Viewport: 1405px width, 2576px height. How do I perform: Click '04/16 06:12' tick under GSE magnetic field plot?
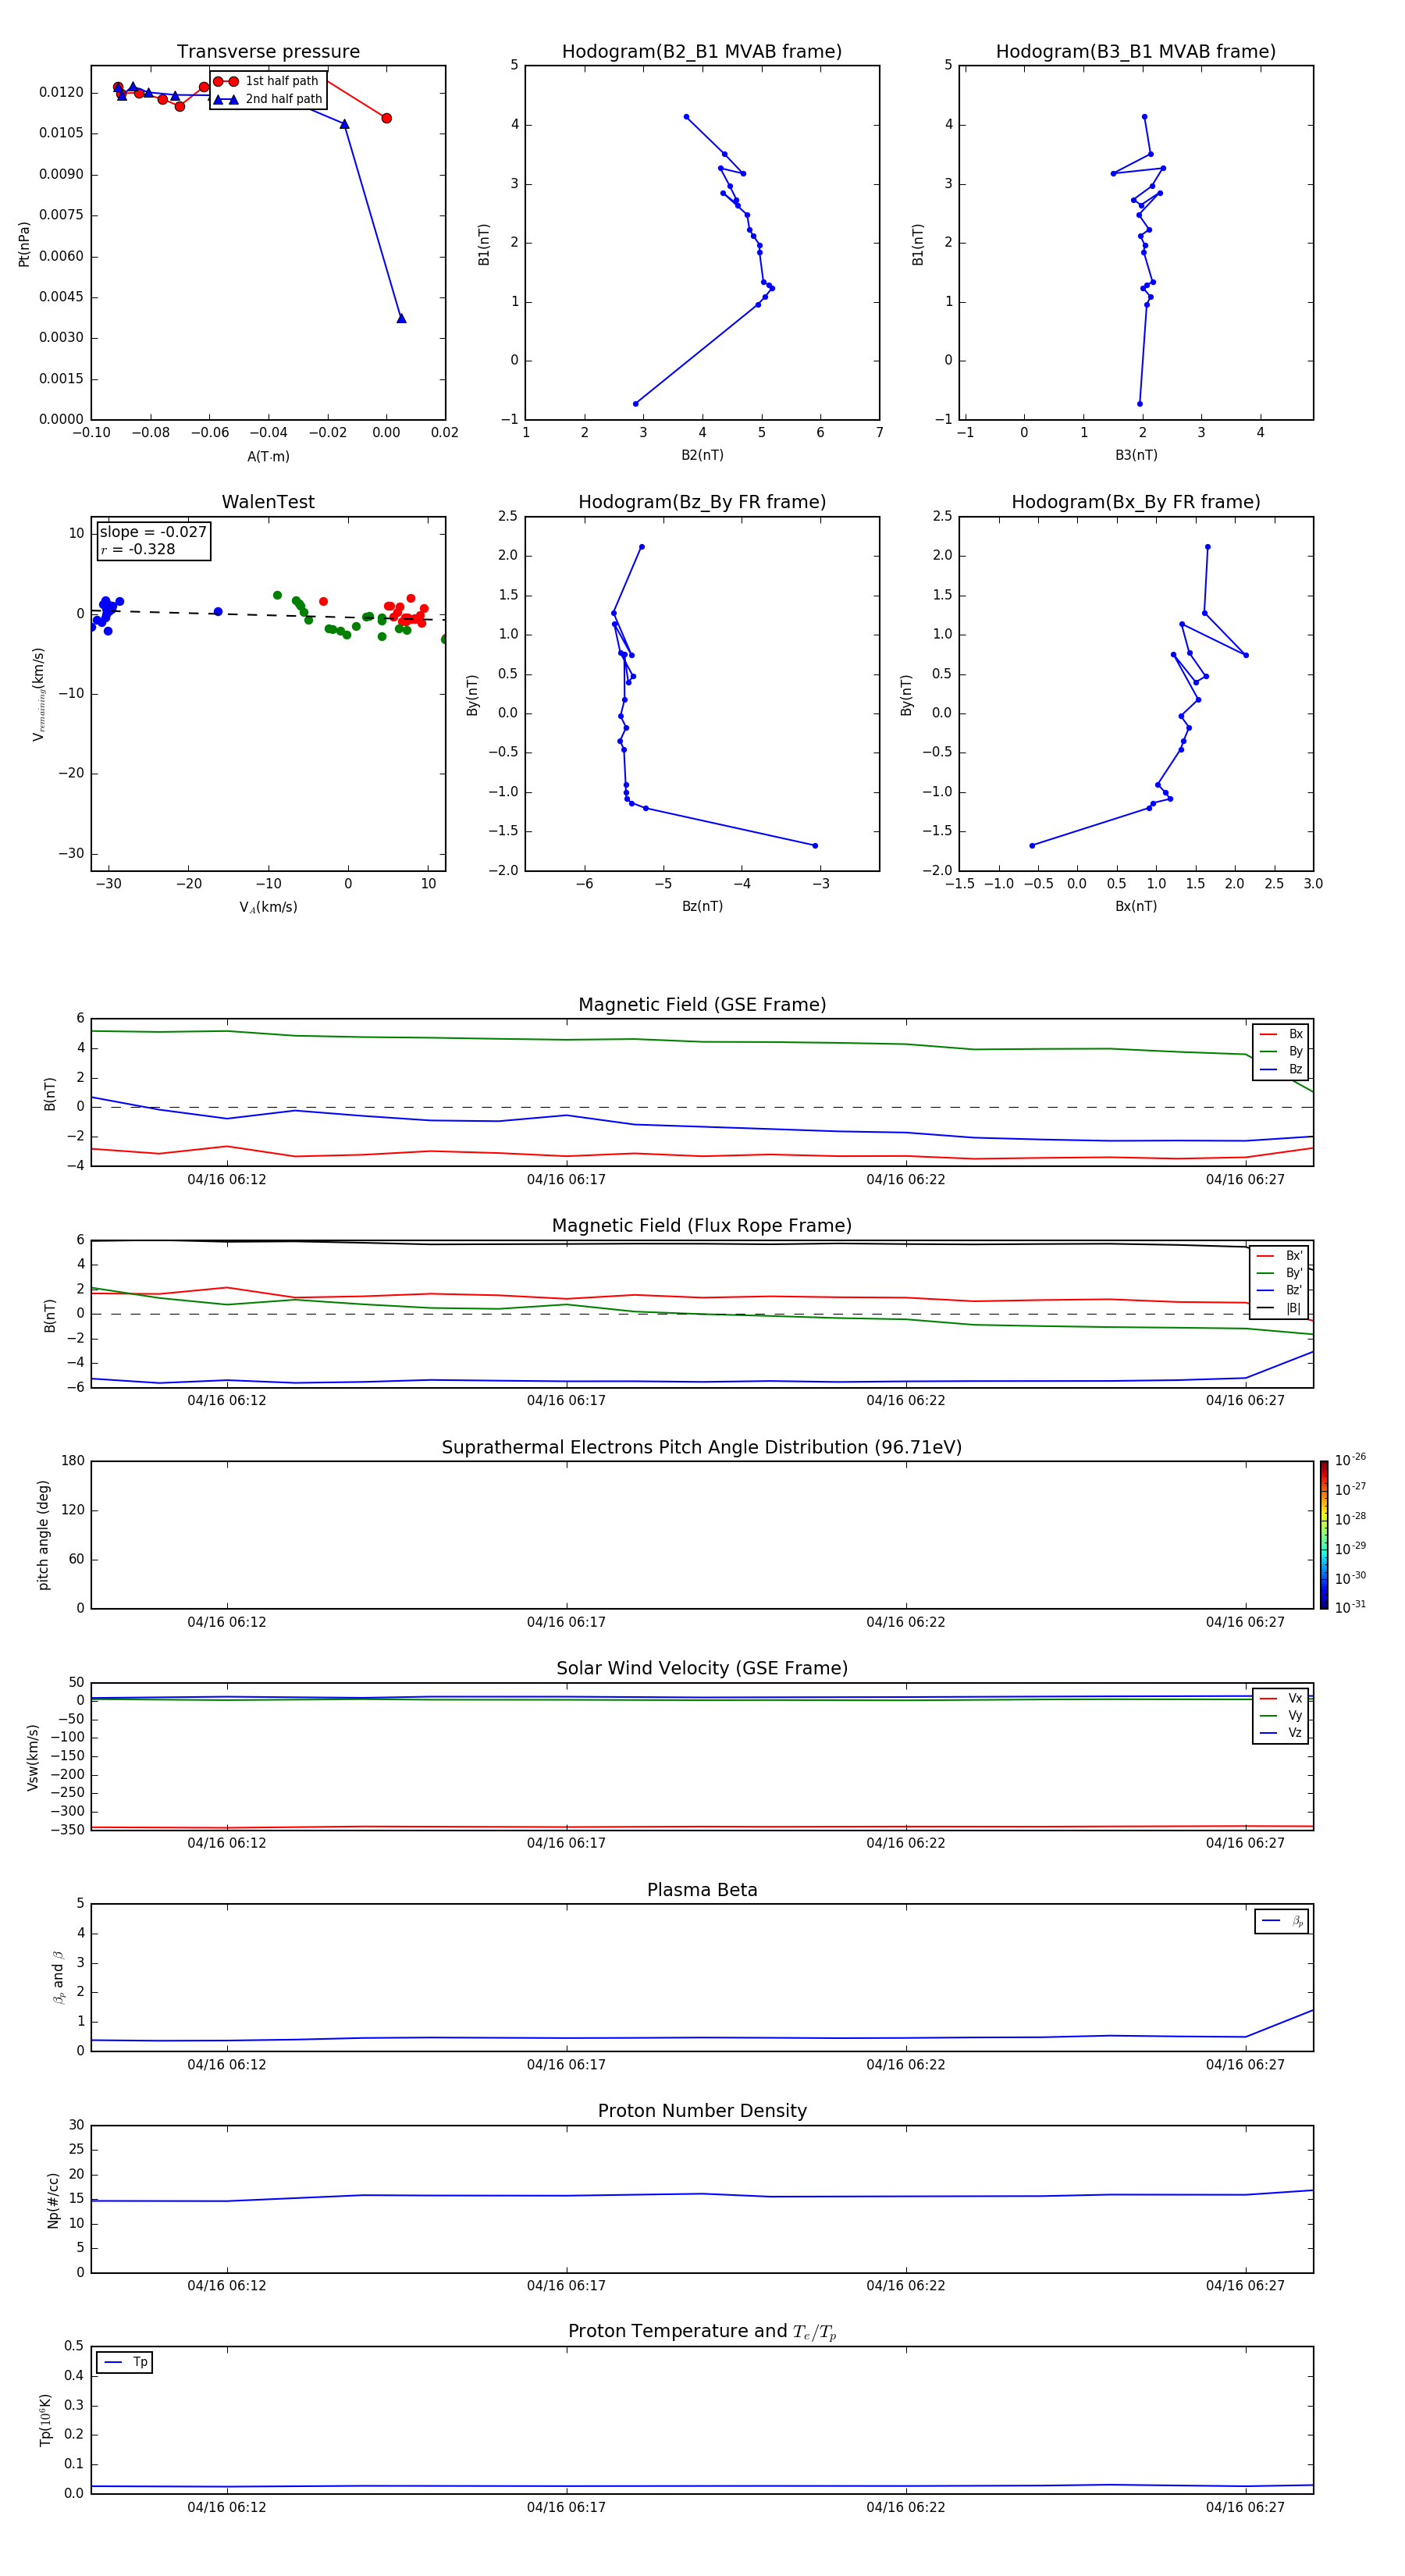[227, 1179]
